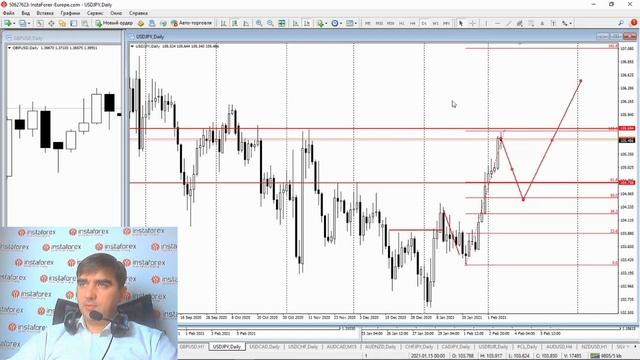Click the zoom out chart icon
The image size is (640, 360).
tap(270, 23)
